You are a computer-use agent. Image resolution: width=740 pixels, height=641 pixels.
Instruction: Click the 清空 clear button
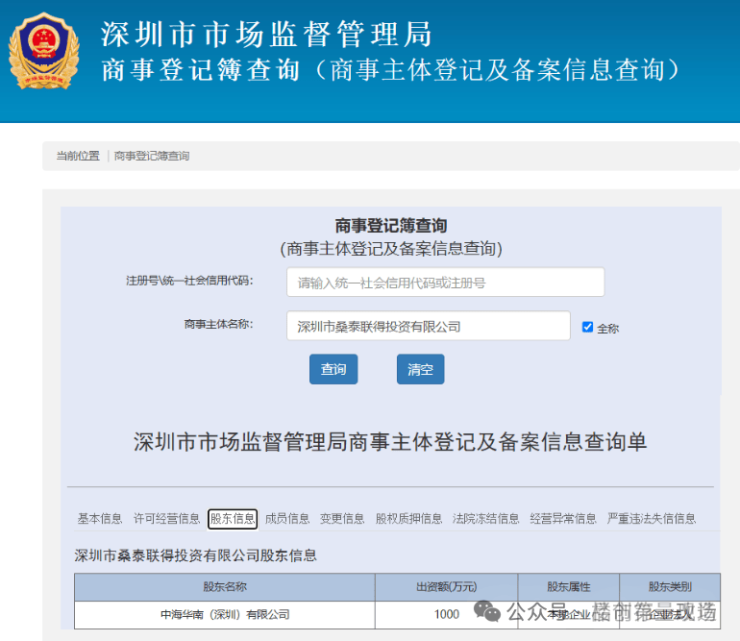point(420,369)
